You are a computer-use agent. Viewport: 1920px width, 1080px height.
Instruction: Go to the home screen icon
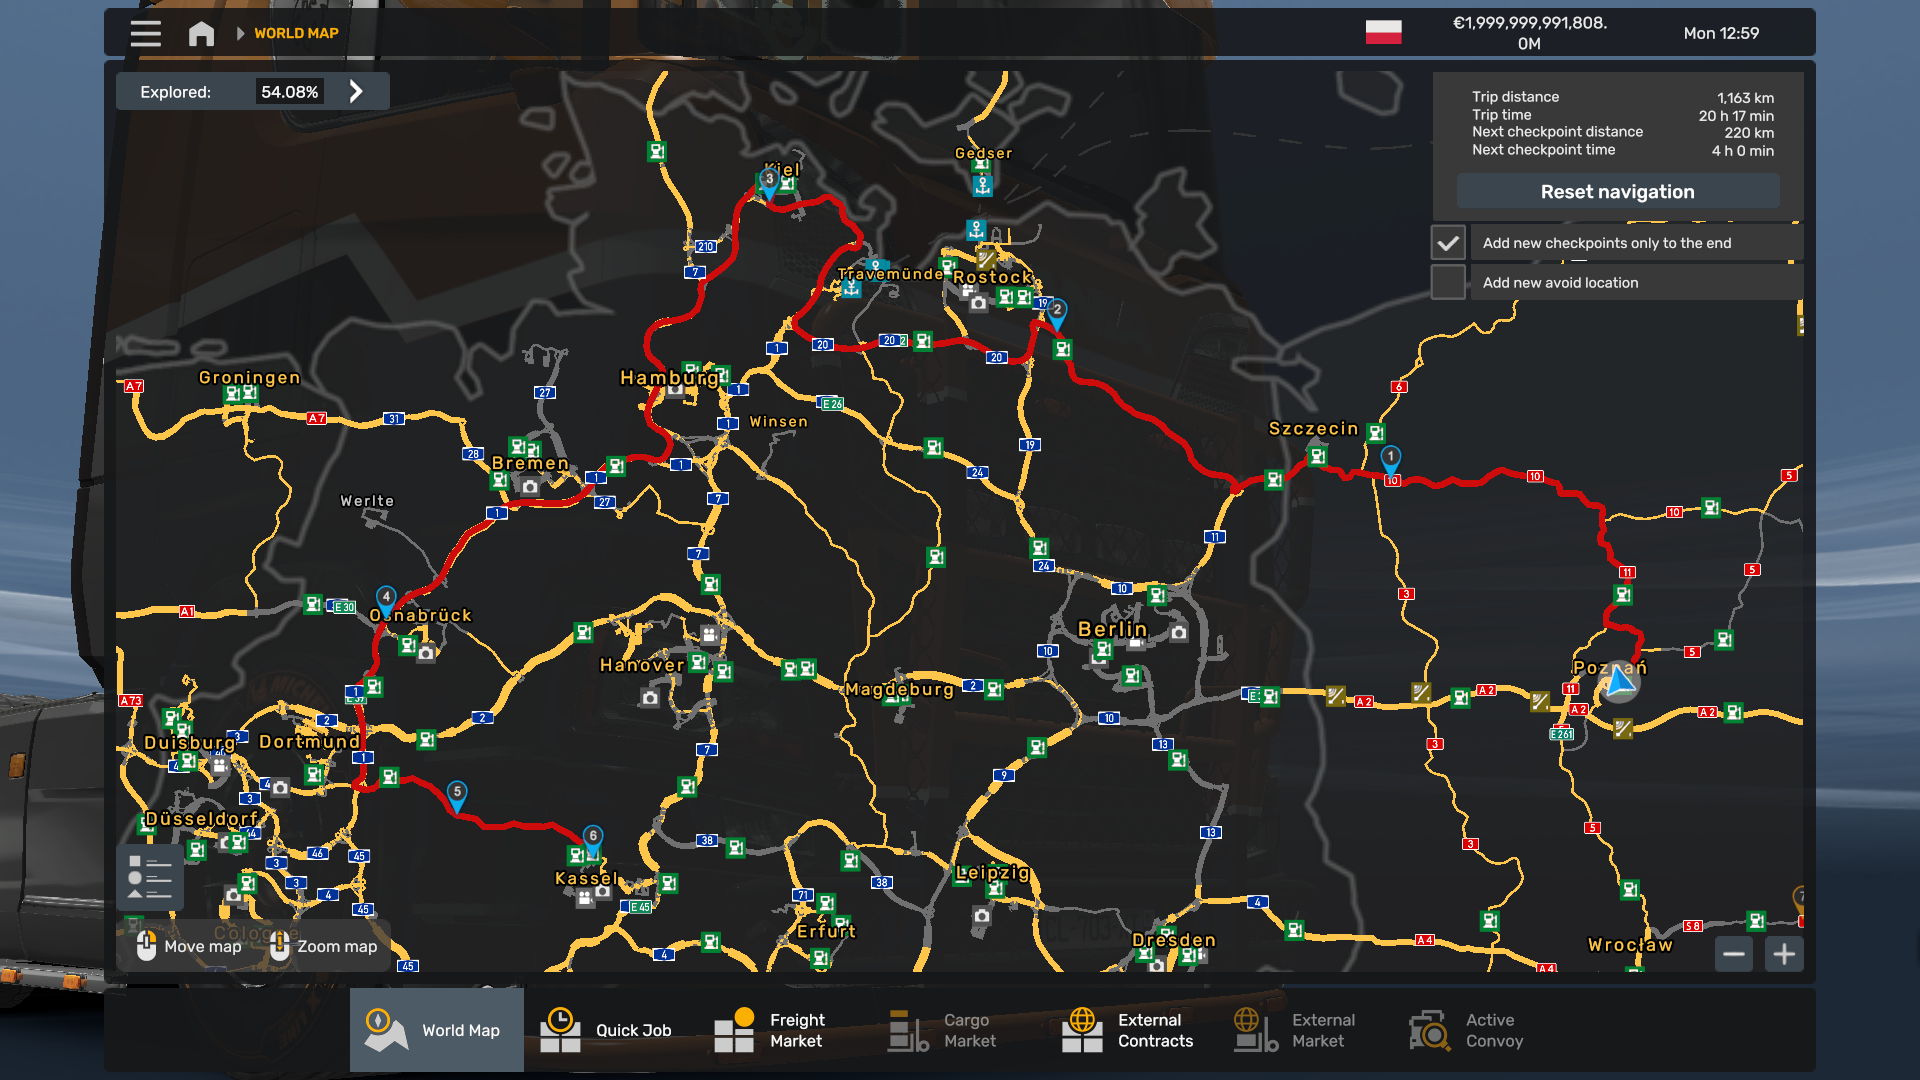201,33
